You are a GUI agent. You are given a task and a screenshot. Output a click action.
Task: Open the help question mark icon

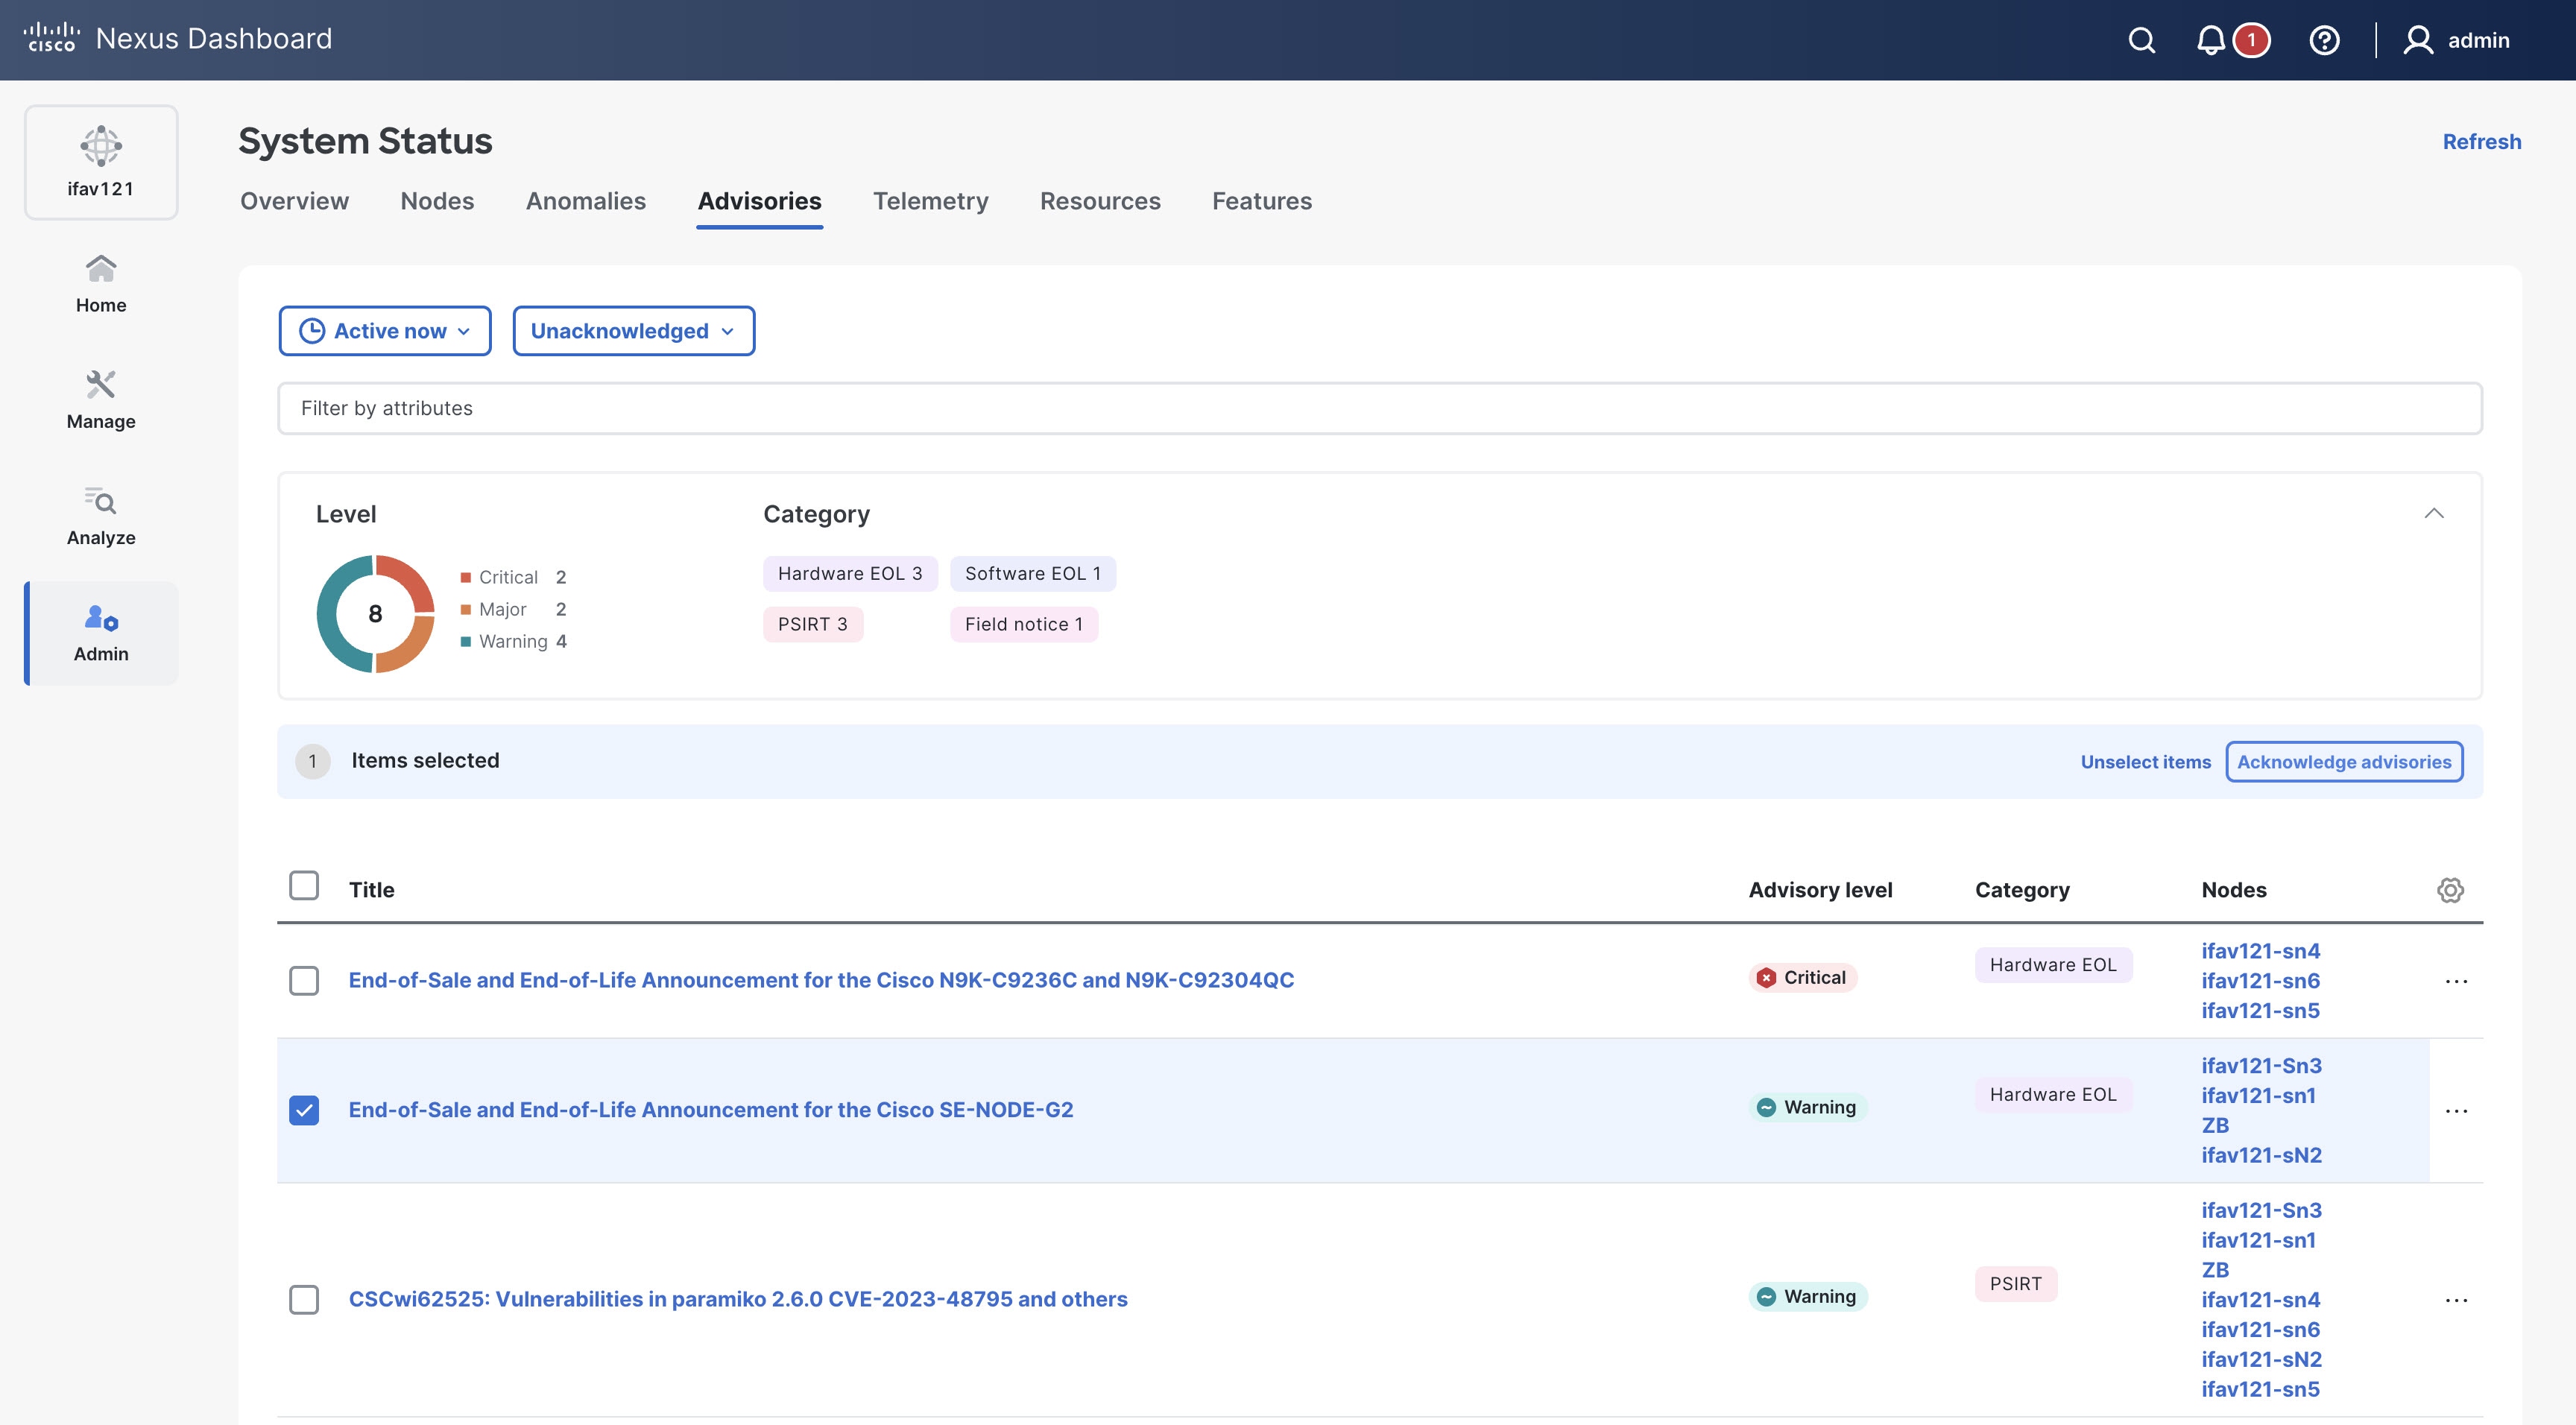[x=2324, y=40]
